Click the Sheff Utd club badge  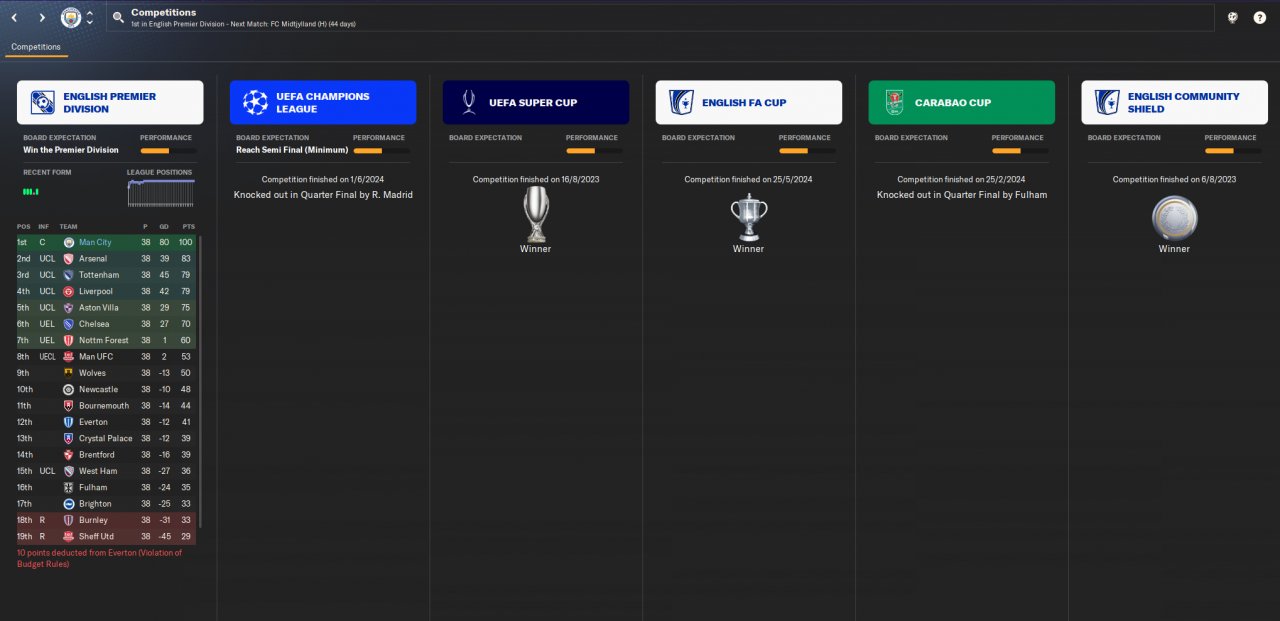68,536
